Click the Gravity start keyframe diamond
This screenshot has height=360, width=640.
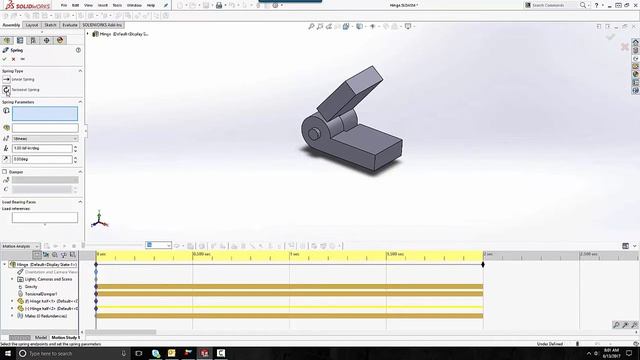(96, 287)
